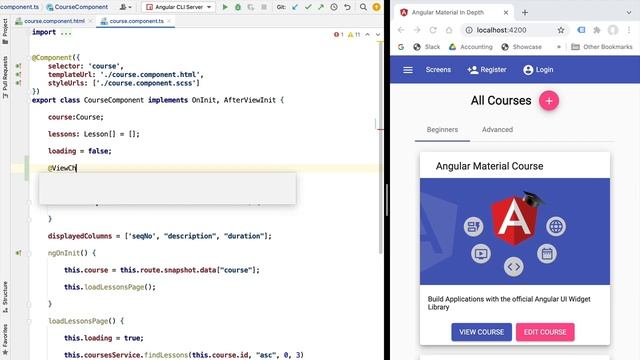
Task: Open Search Everywhere magnifier icon
Action: pos(363,7)
